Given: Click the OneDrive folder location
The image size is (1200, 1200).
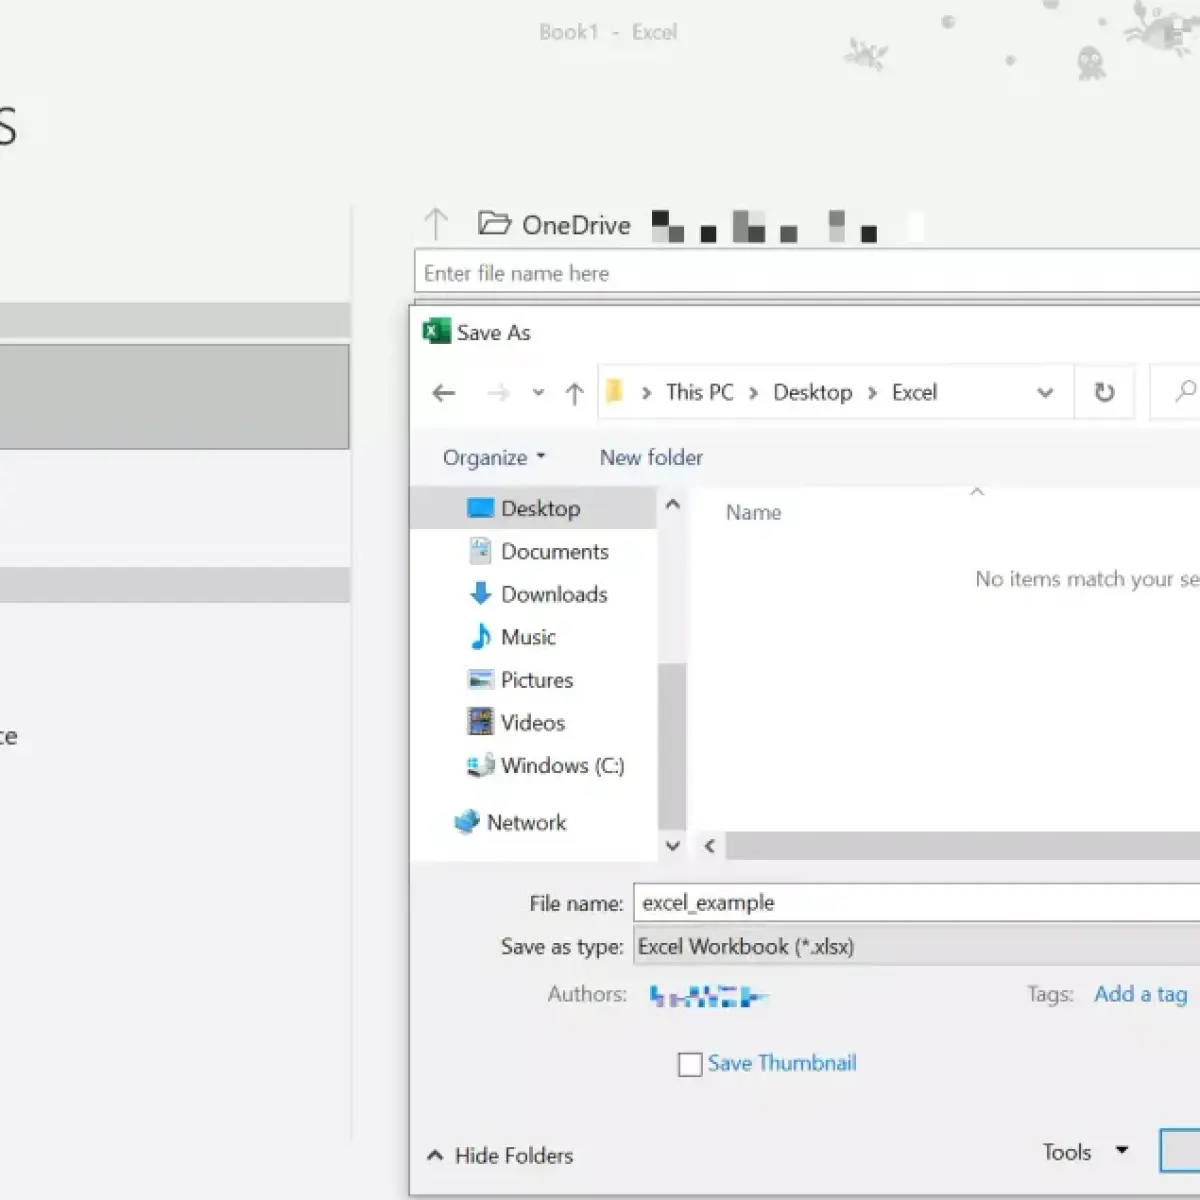Looking at the screenshot, I should [554, 224].
